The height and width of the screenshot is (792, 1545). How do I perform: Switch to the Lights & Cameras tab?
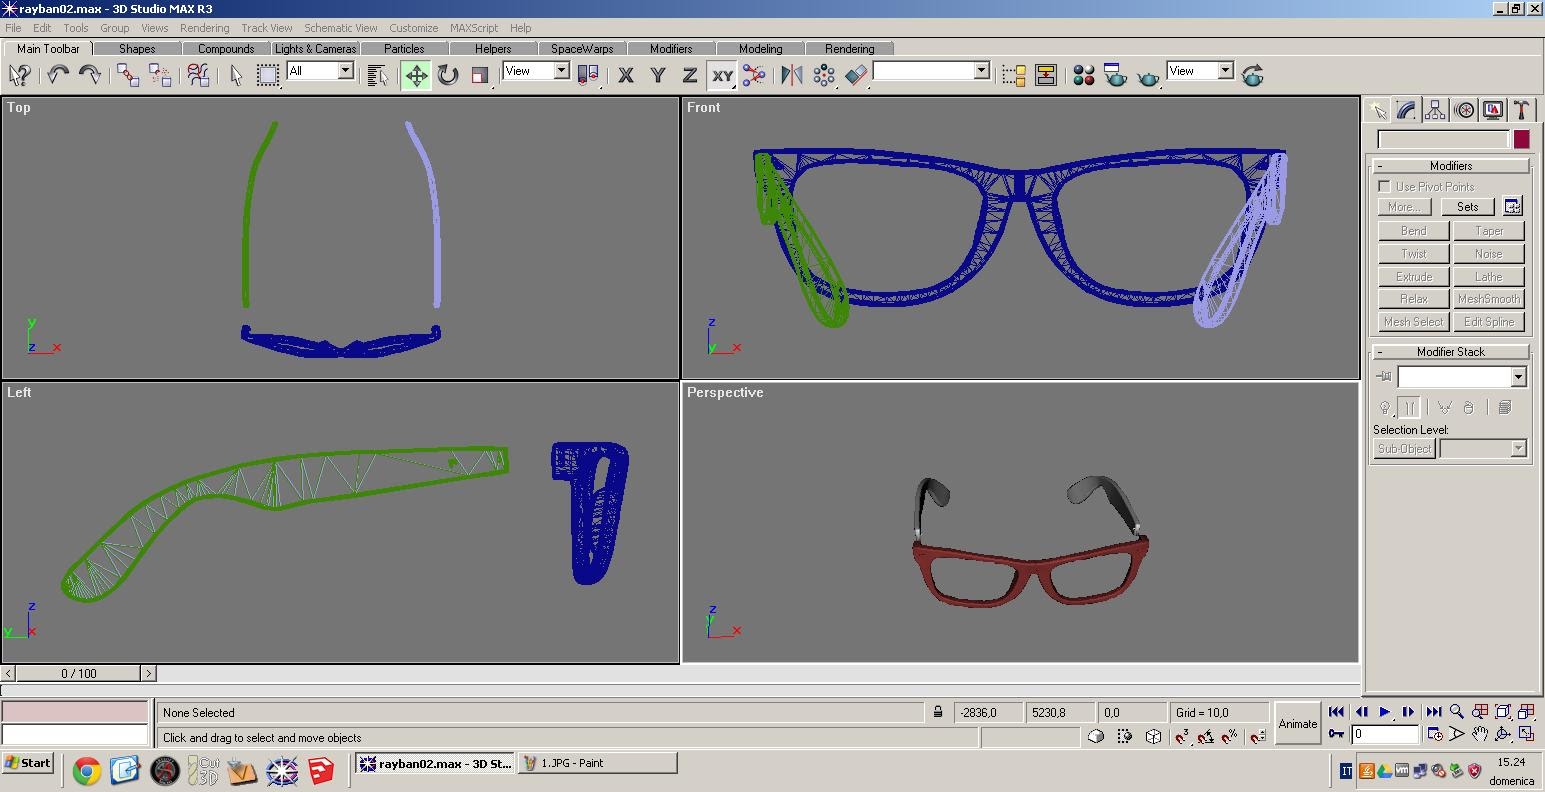pos(316,49)
